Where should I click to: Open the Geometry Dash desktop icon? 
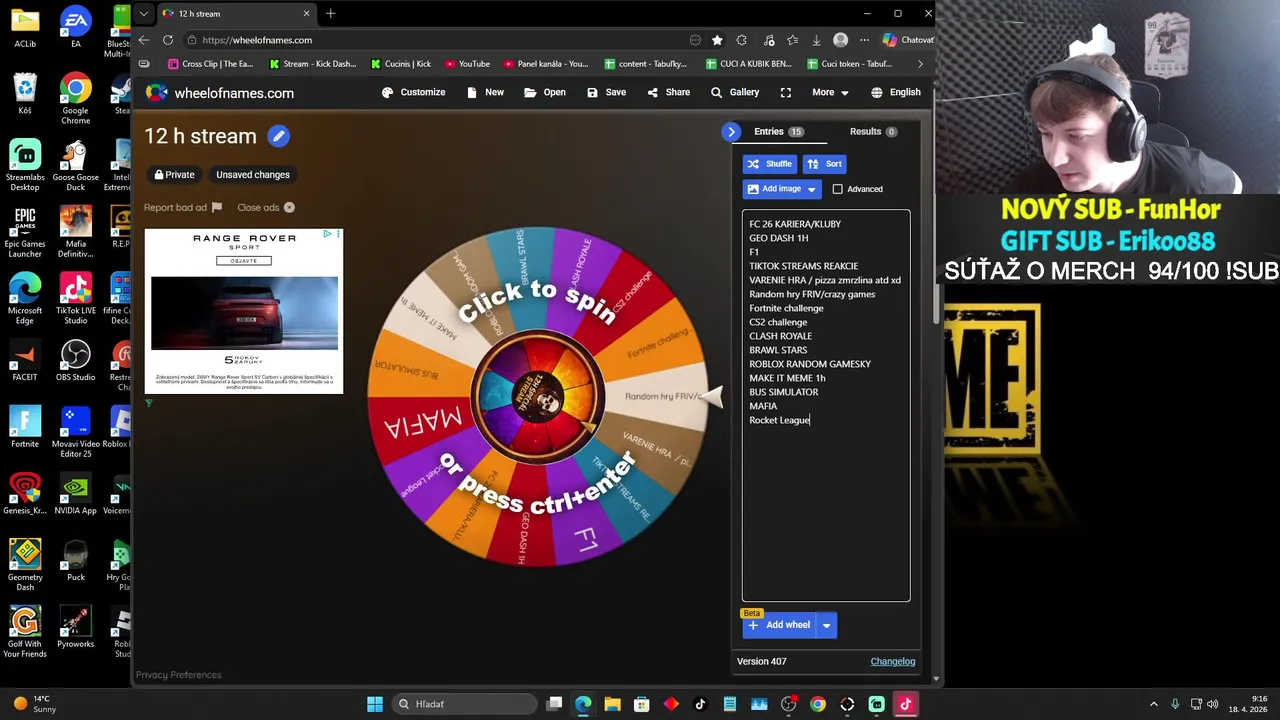[x=25, y=565]
